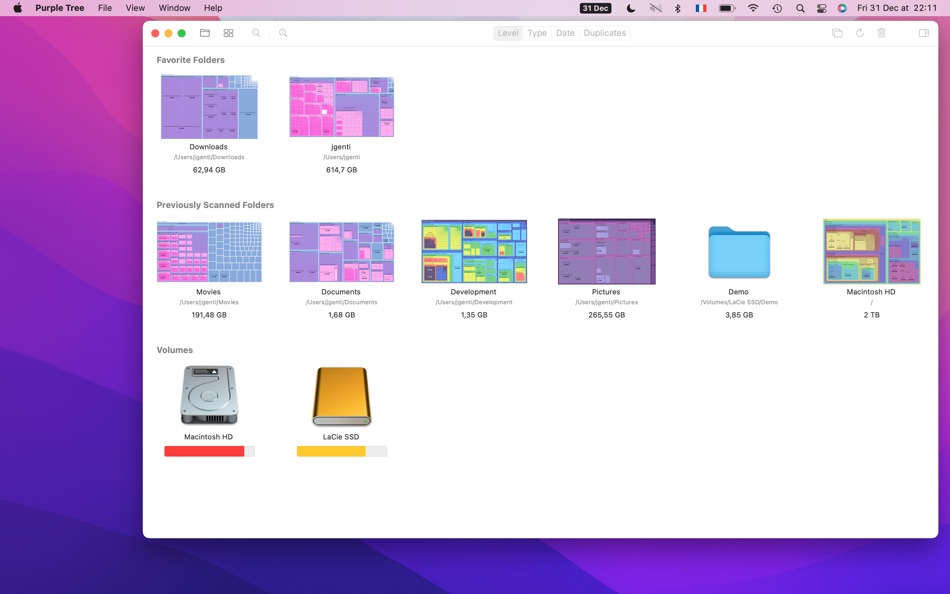Screen dimensions: 950x594
Task: Click the Pictures folder name label
Action: coord(606,292)
